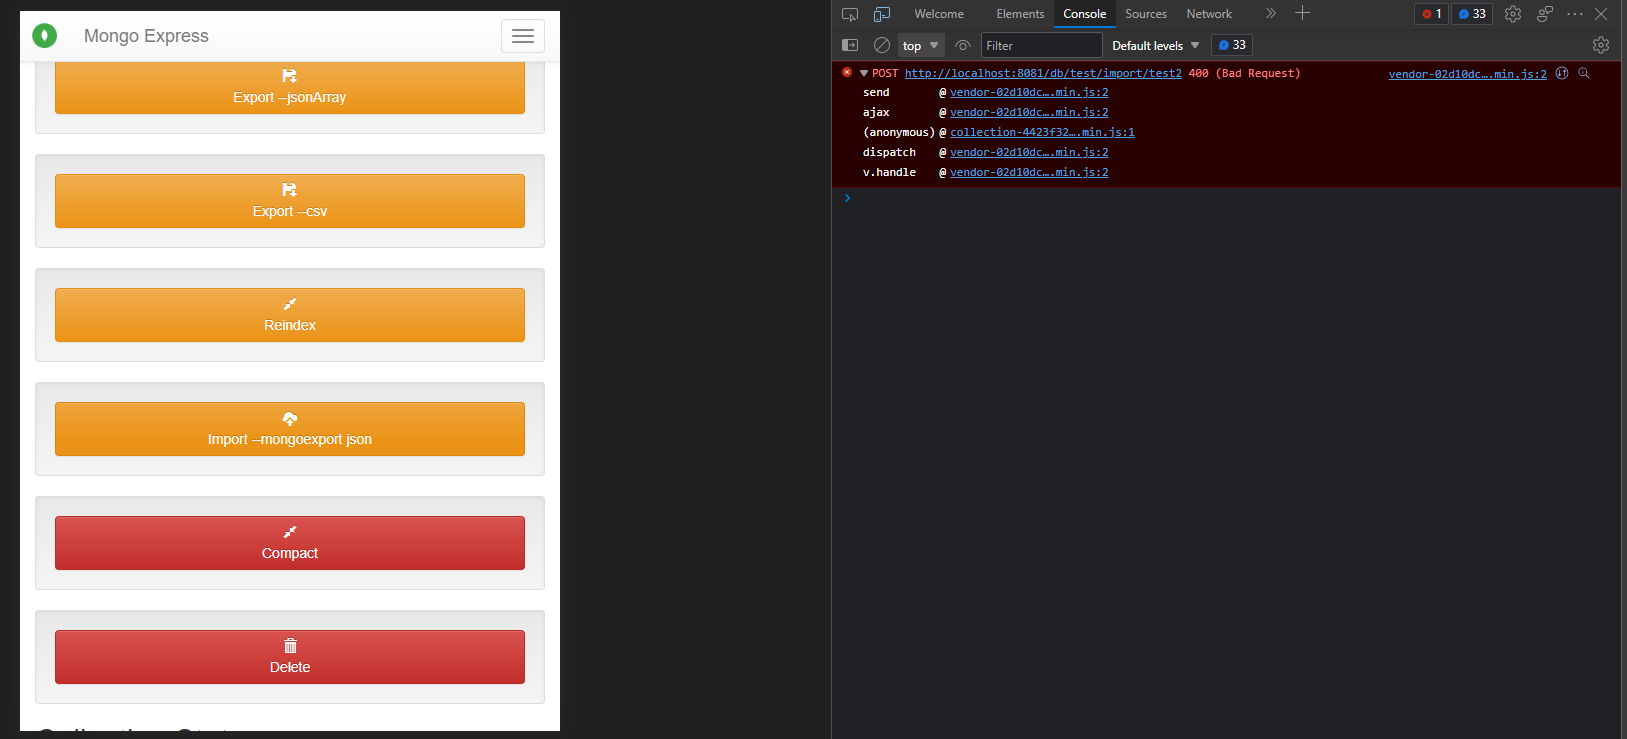Click the '(anonymous)' stack frame text

click(x=899, y=132)
